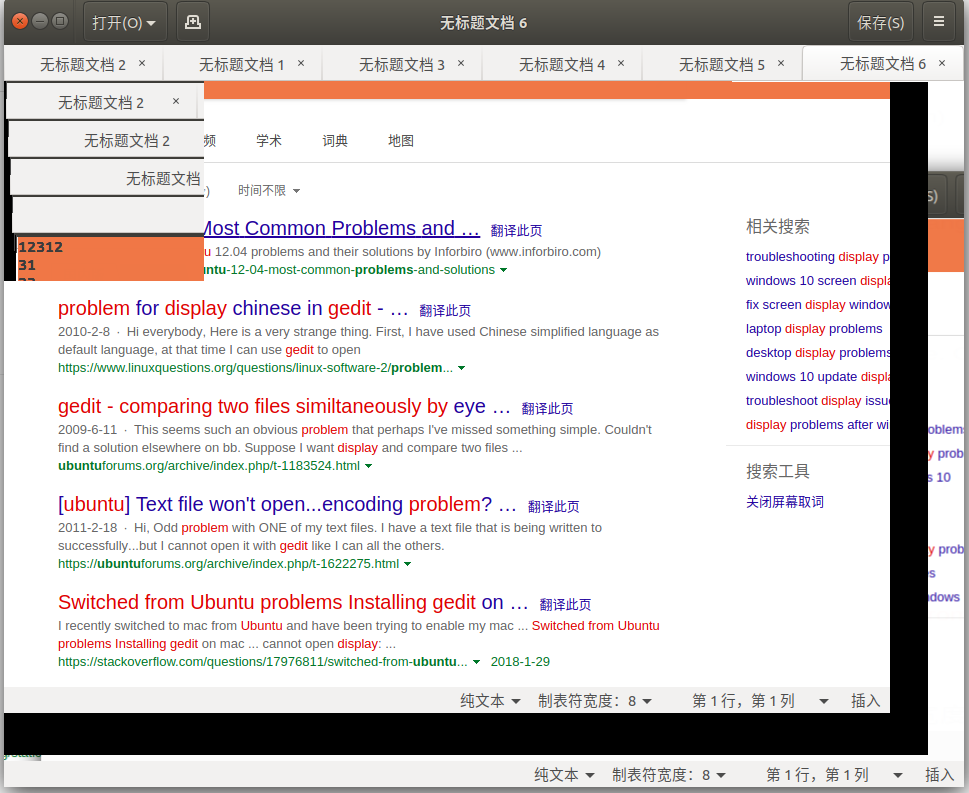Close the gedit window with the red button
The image size is (969, 793).
(20, 22)
